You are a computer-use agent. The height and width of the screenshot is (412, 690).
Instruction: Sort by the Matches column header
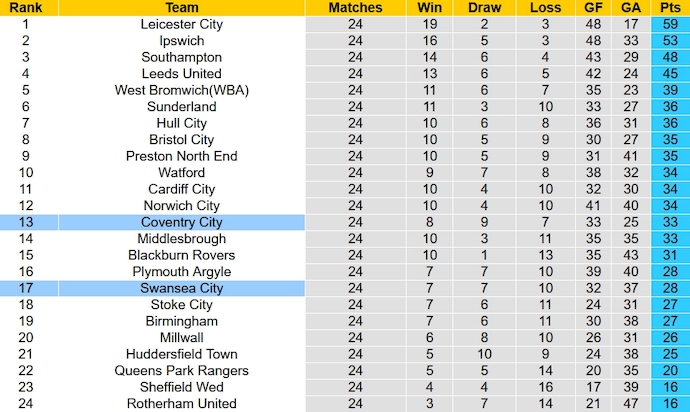pyautogui.click(x=355, y=8)
